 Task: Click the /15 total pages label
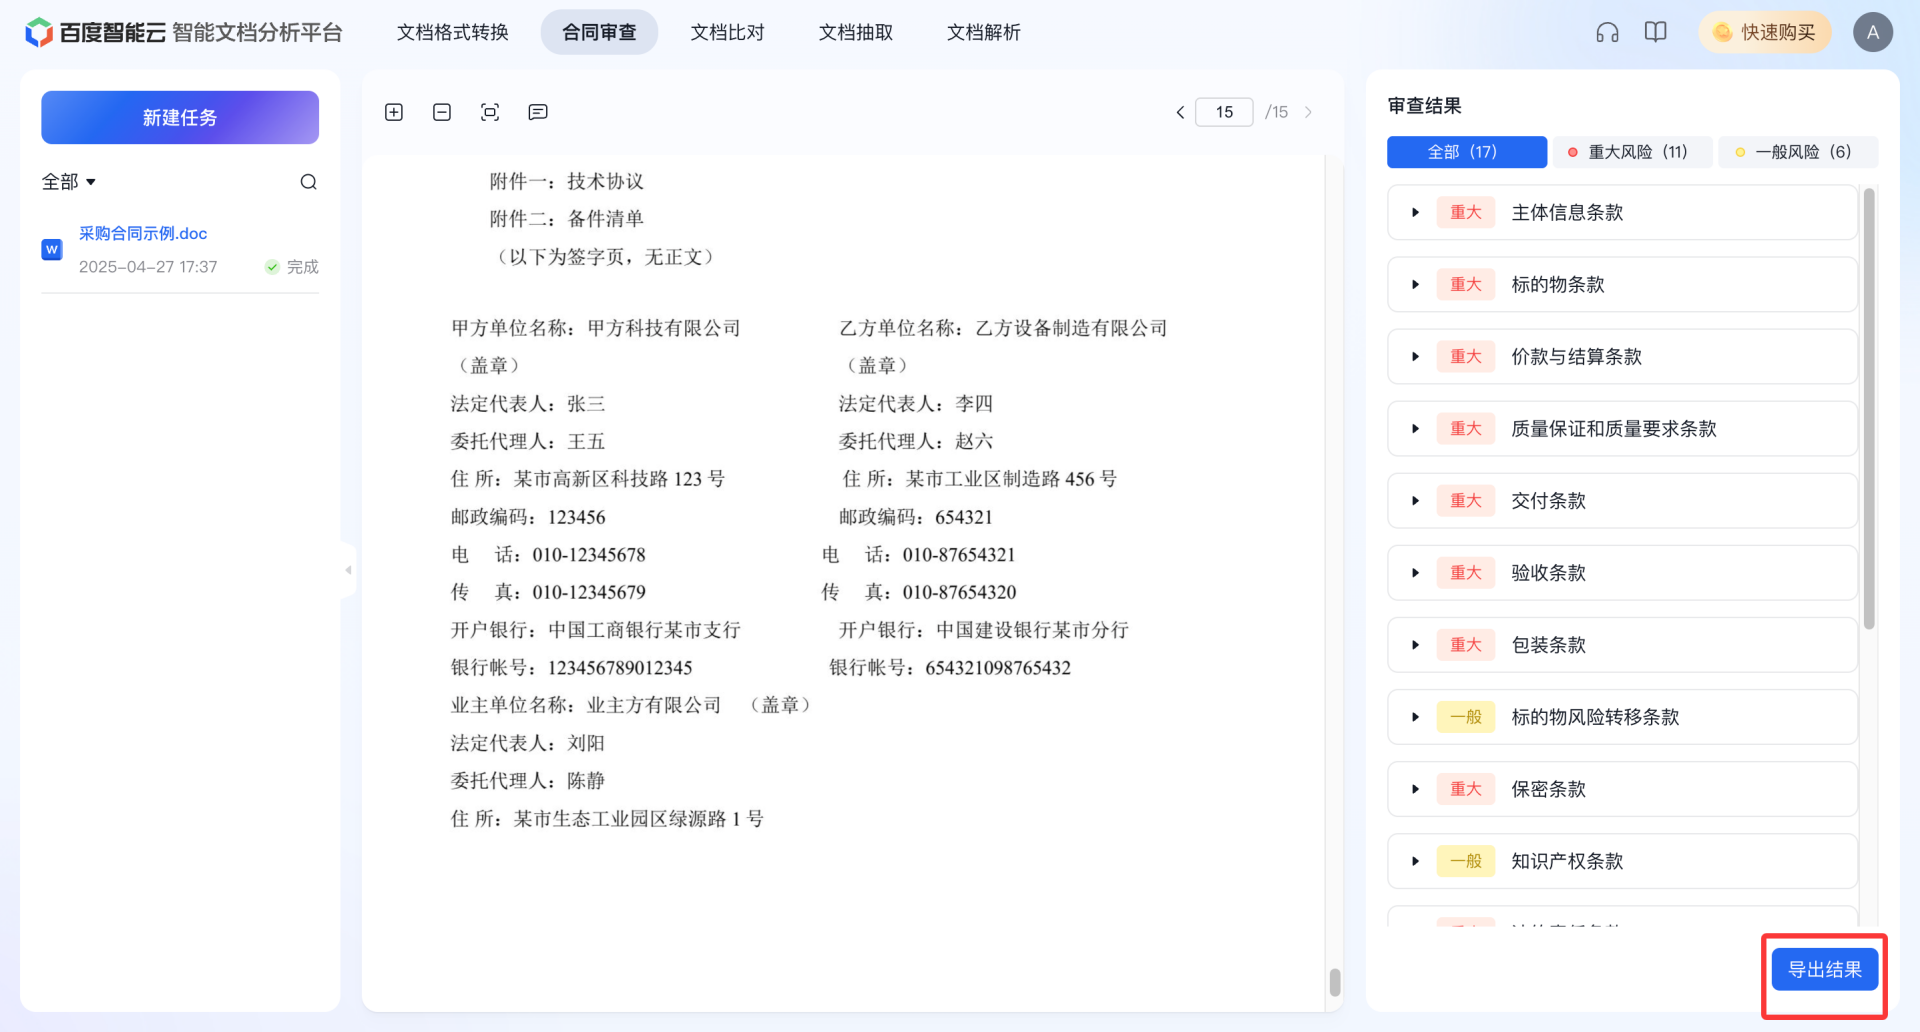1277,112
